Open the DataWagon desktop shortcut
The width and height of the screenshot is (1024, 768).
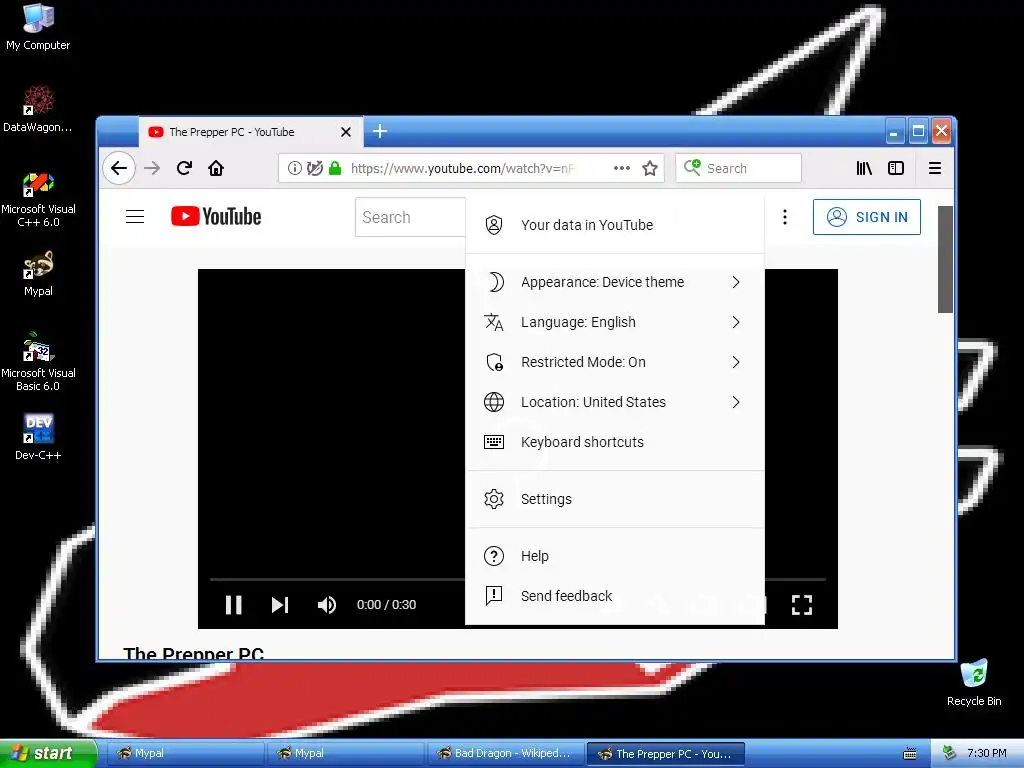click(38, 108)
